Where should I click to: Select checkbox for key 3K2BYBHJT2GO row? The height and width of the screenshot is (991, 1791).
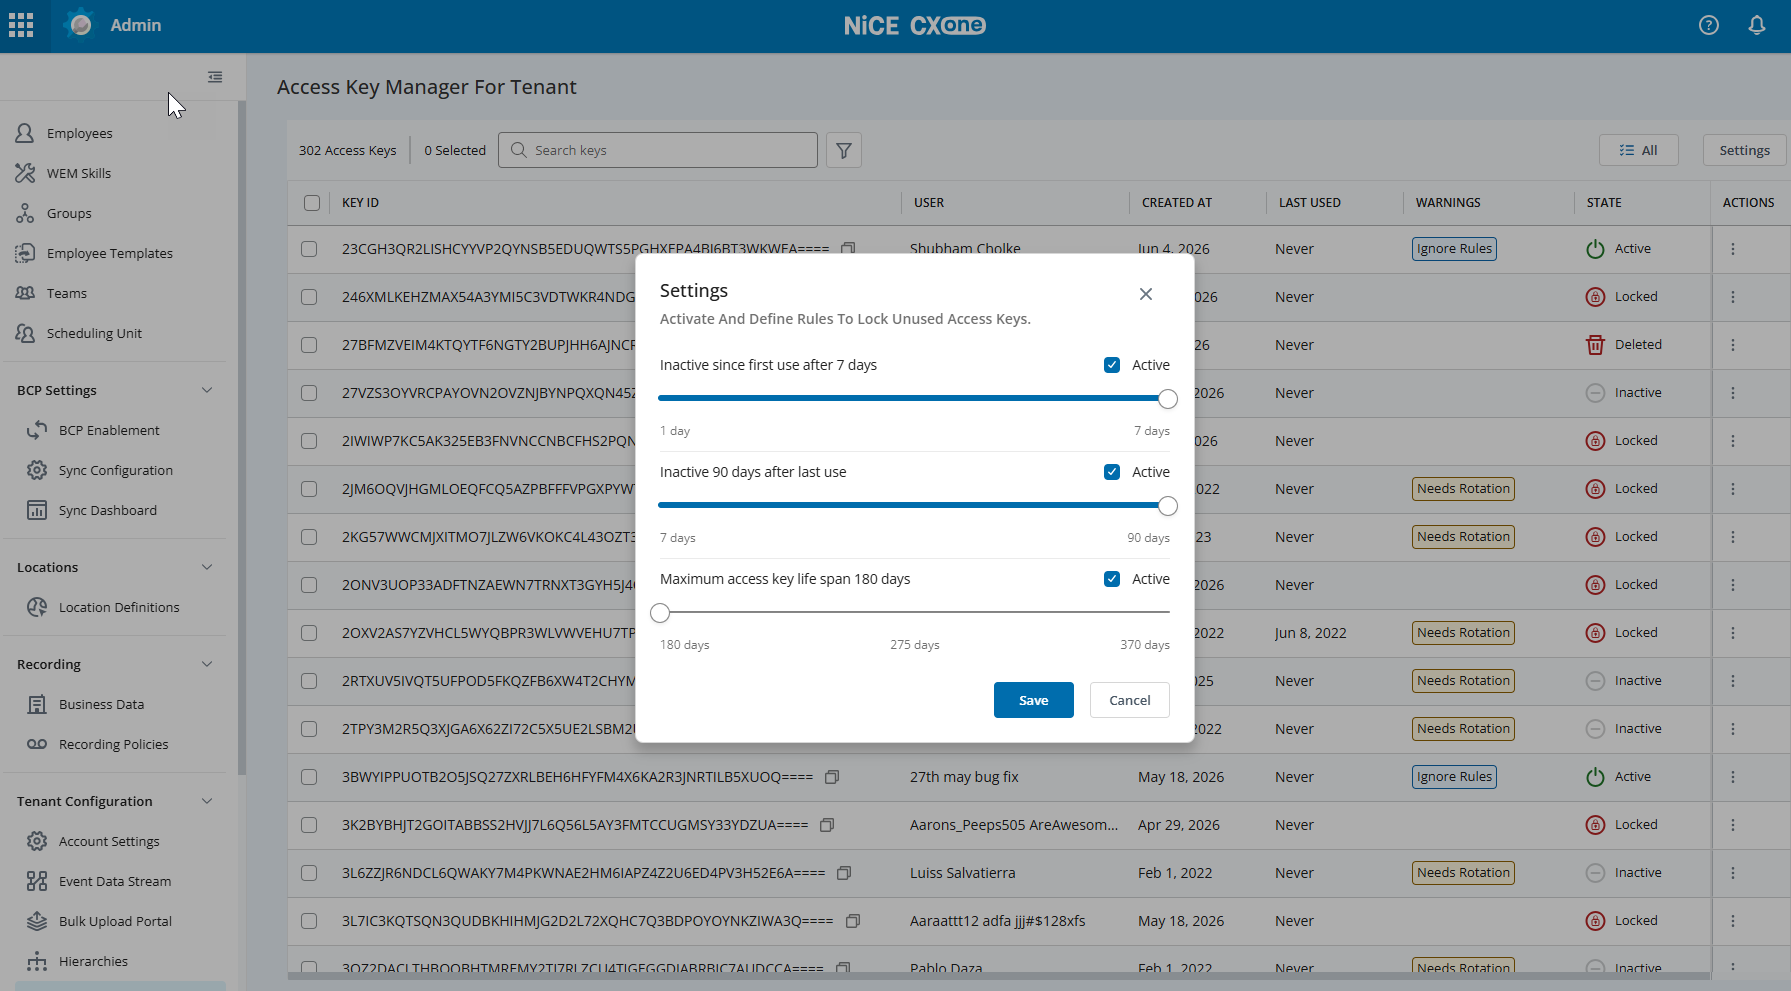click(309, 825)
